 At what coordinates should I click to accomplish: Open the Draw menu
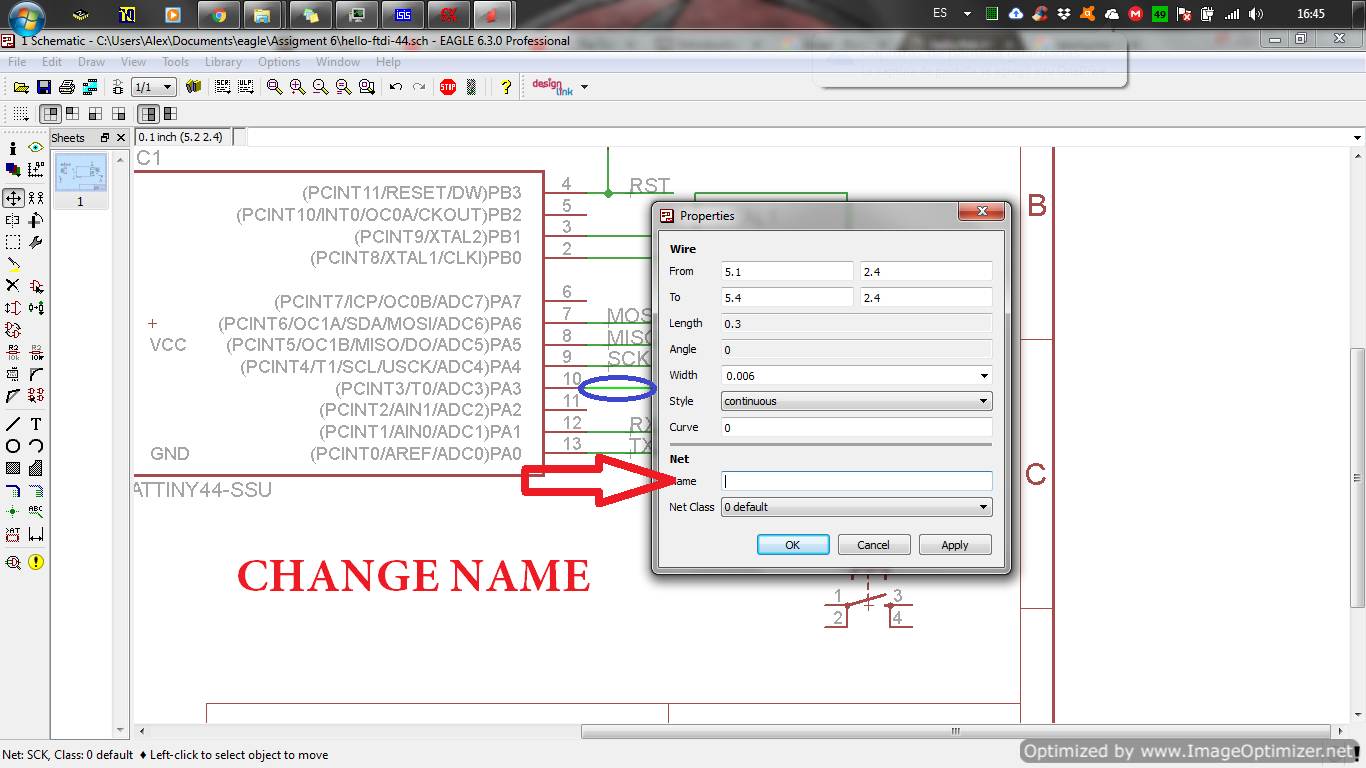(x=91, y=62)
